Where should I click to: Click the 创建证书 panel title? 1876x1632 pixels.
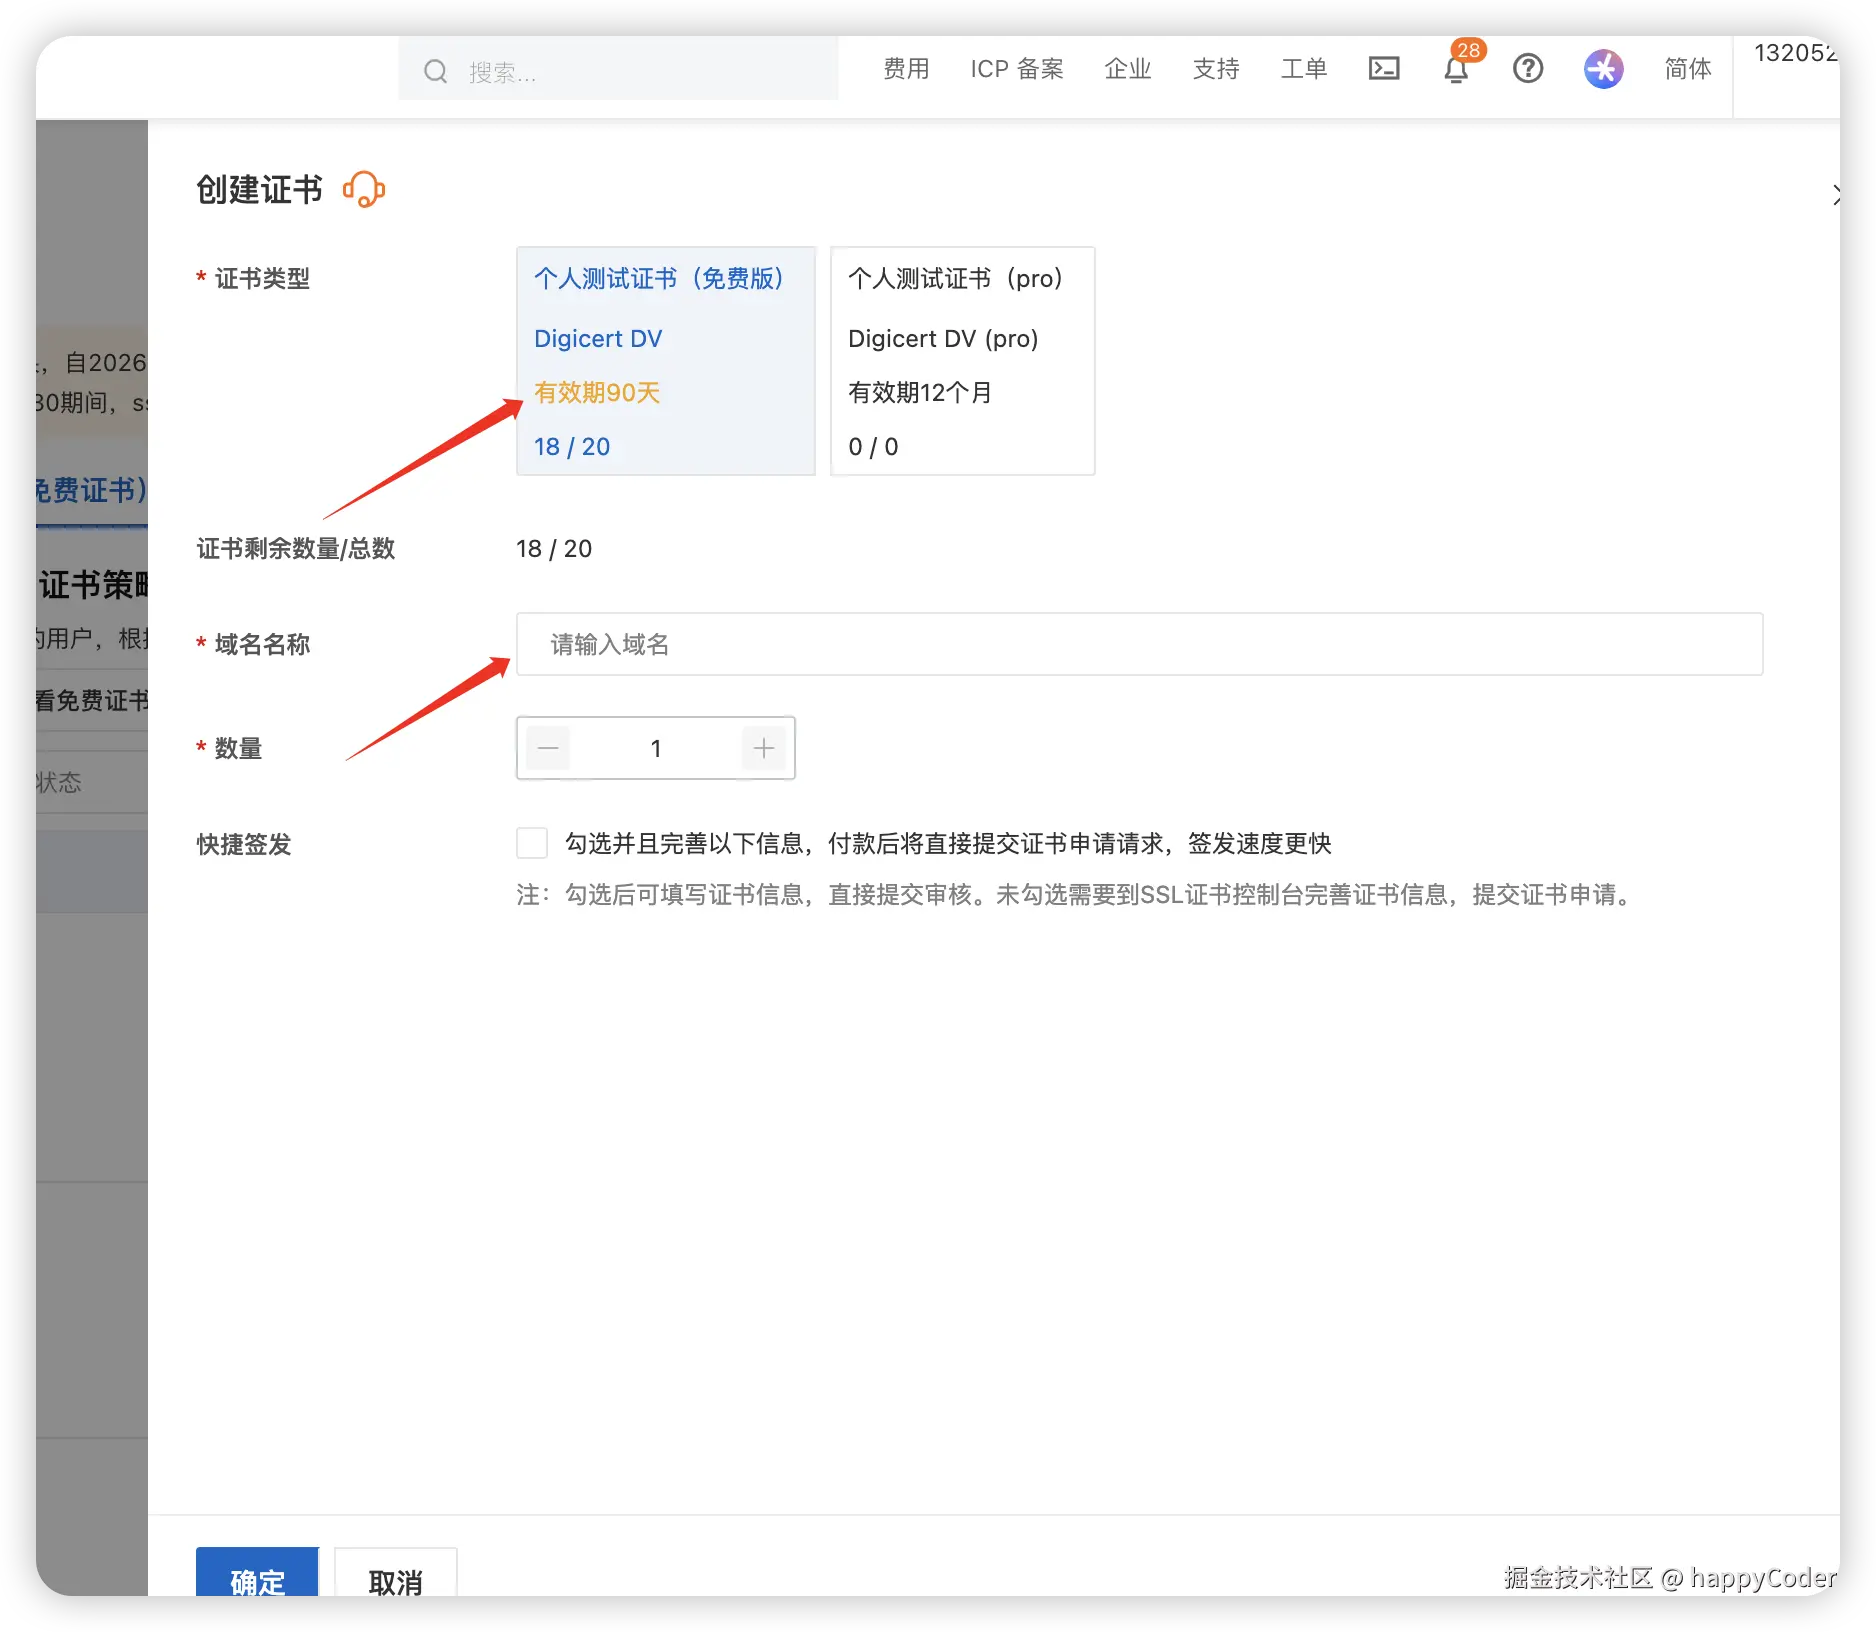(x=260, y=190)
